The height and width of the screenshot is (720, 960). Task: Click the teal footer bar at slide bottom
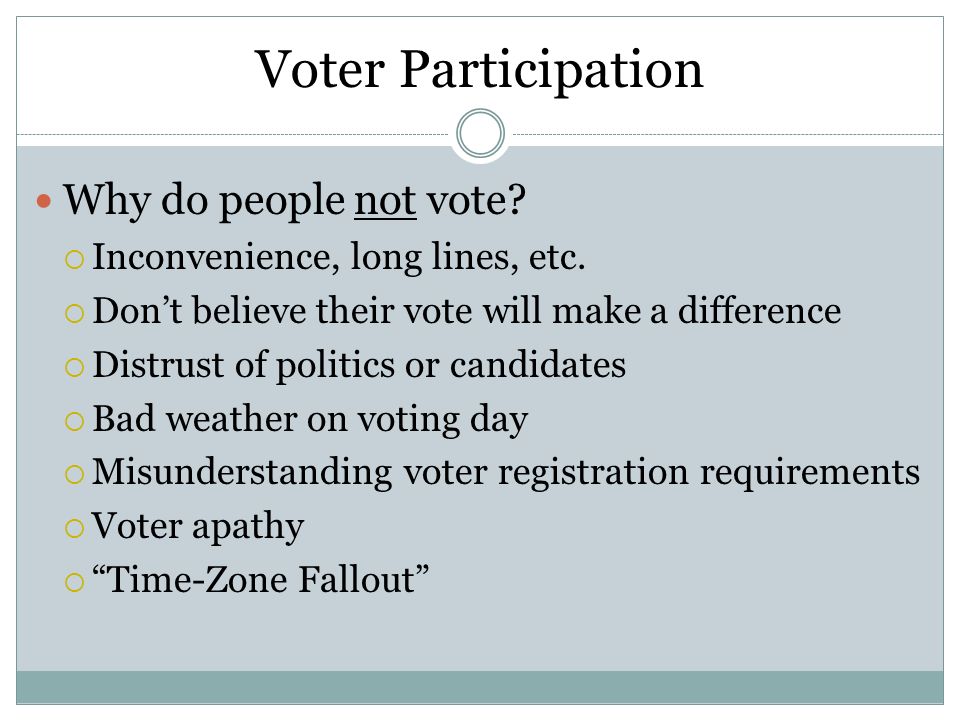(x=480, y=687)
